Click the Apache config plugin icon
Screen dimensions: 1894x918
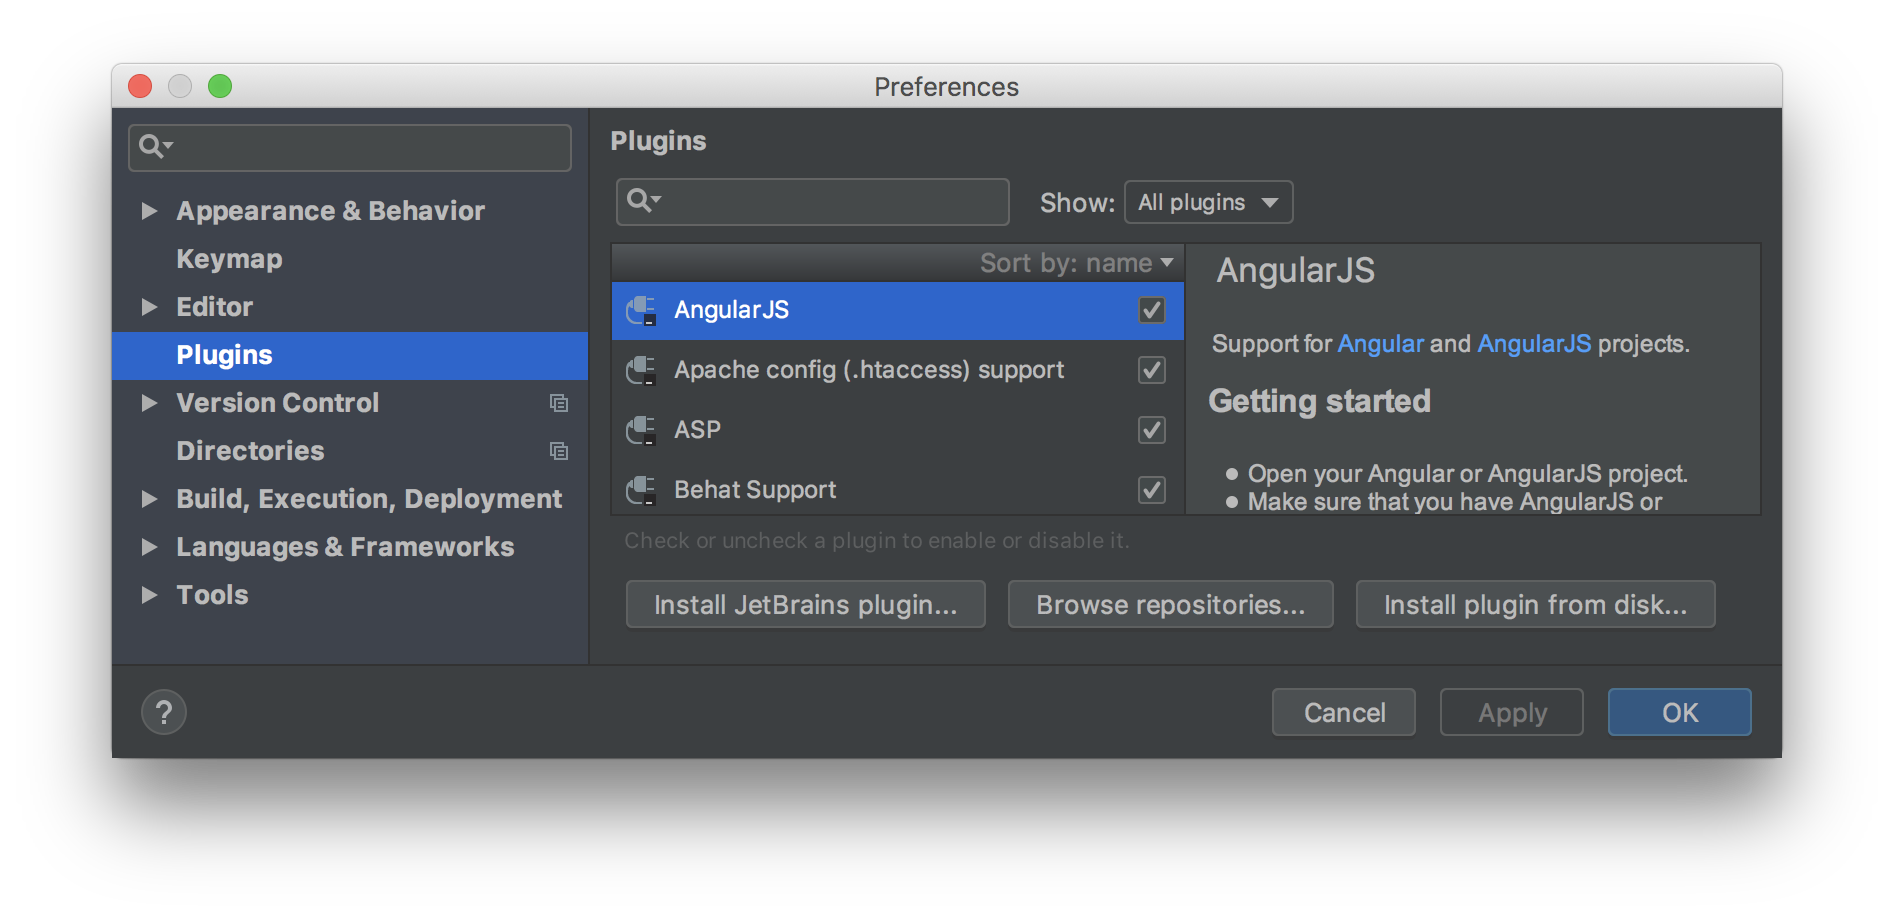coord(641,371)
